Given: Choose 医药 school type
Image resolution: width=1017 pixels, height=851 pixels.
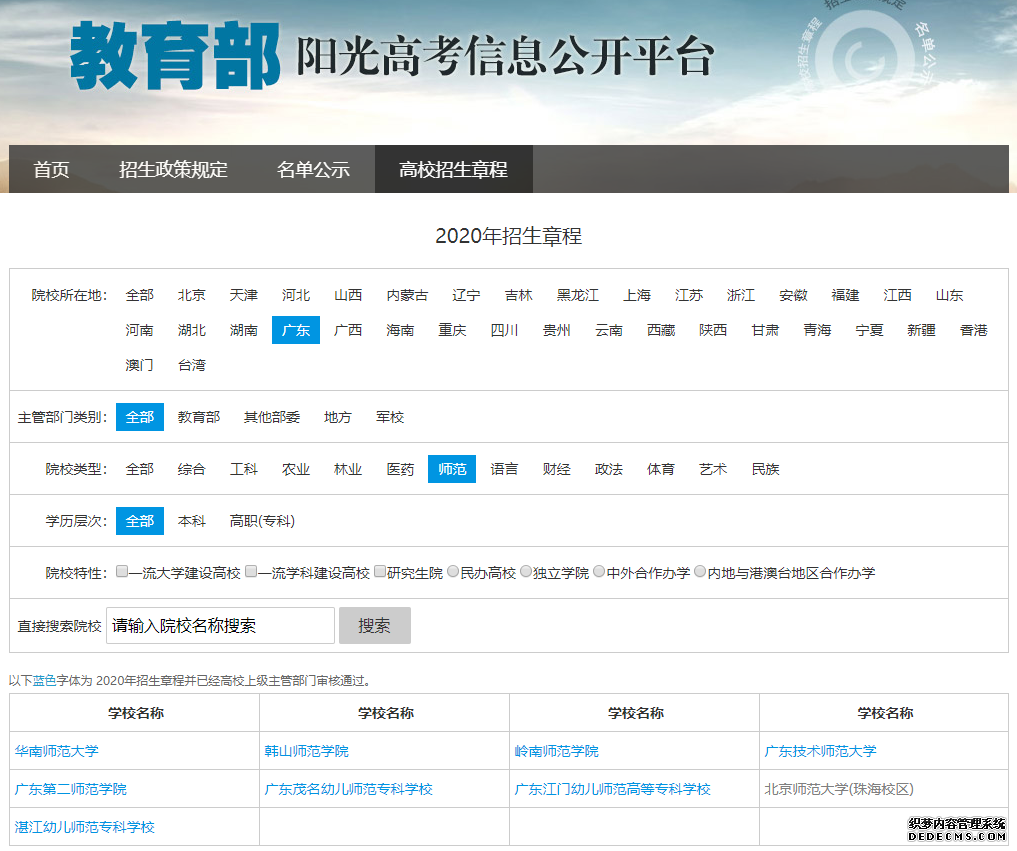Looking at the screenshot, I should (400, 469).
